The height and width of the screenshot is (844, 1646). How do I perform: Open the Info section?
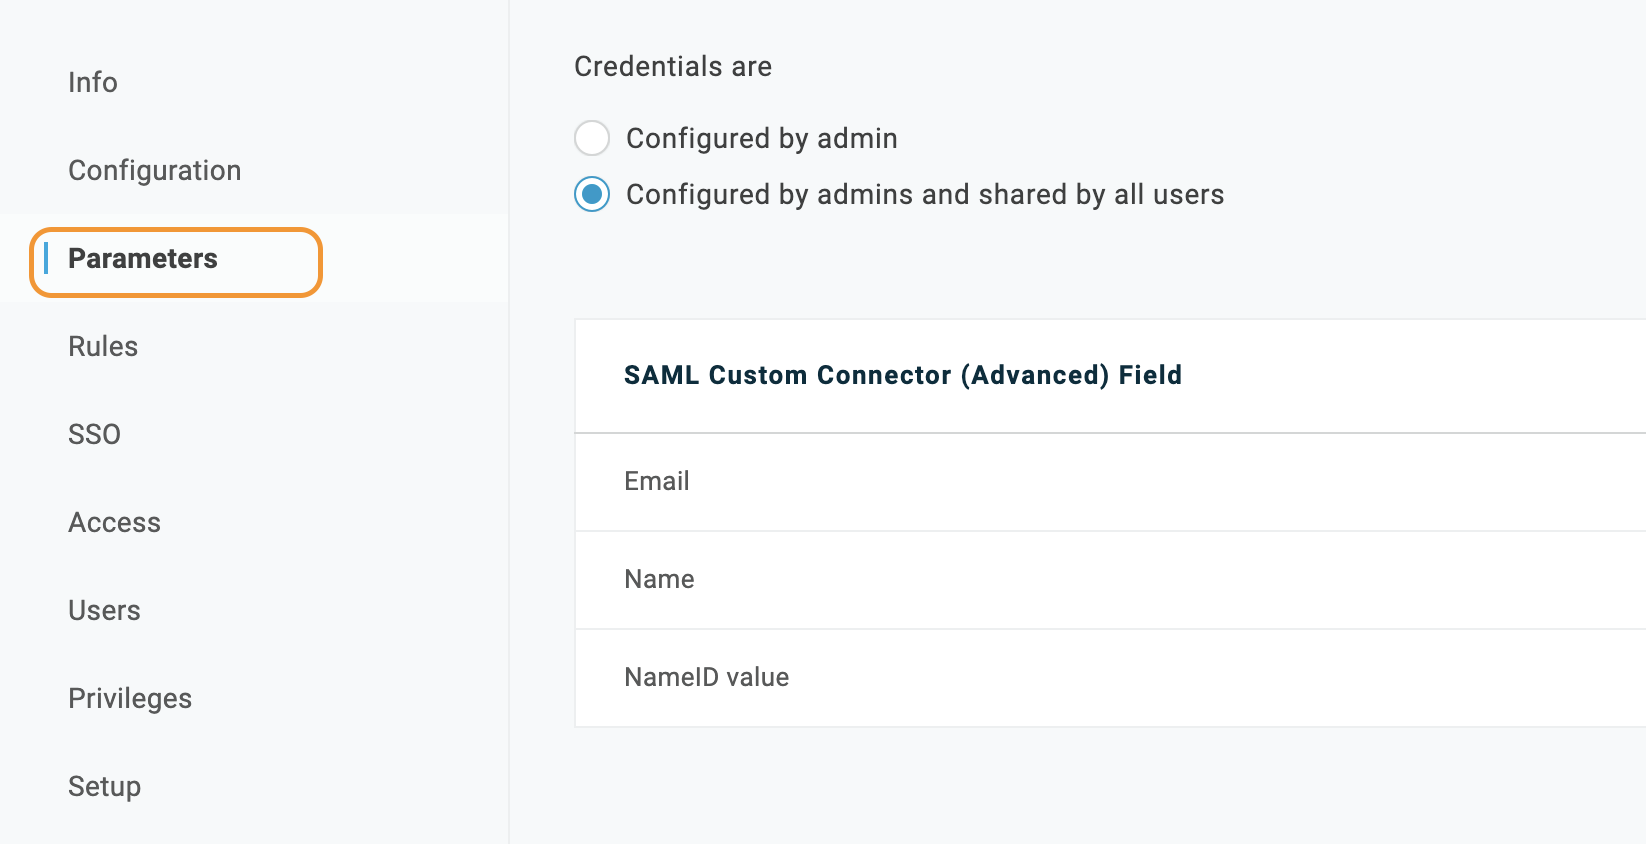click(93, 82)
